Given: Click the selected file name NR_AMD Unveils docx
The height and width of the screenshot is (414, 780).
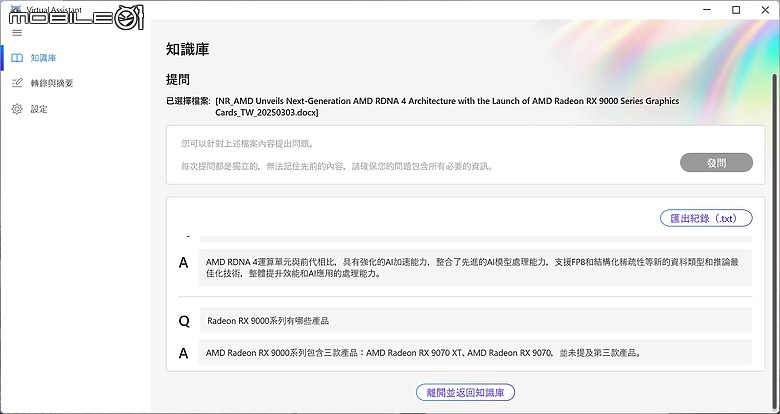Looking at the screenshot, I should (x=447, y=106).
